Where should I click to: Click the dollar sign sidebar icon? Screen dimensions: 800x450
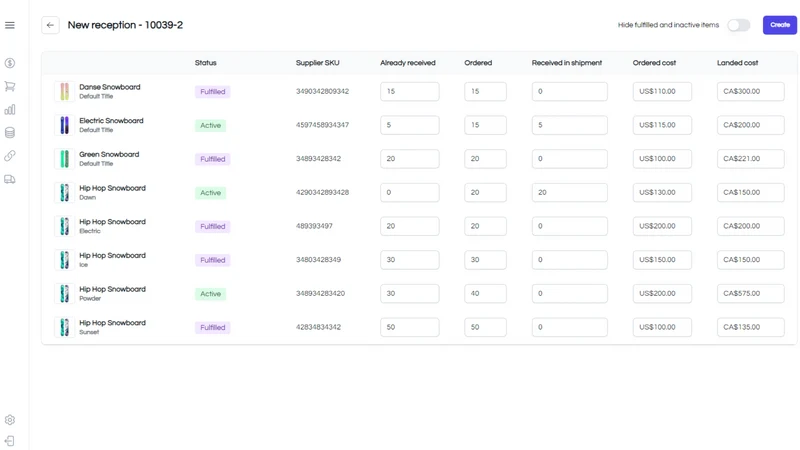[x=10, y=63]
